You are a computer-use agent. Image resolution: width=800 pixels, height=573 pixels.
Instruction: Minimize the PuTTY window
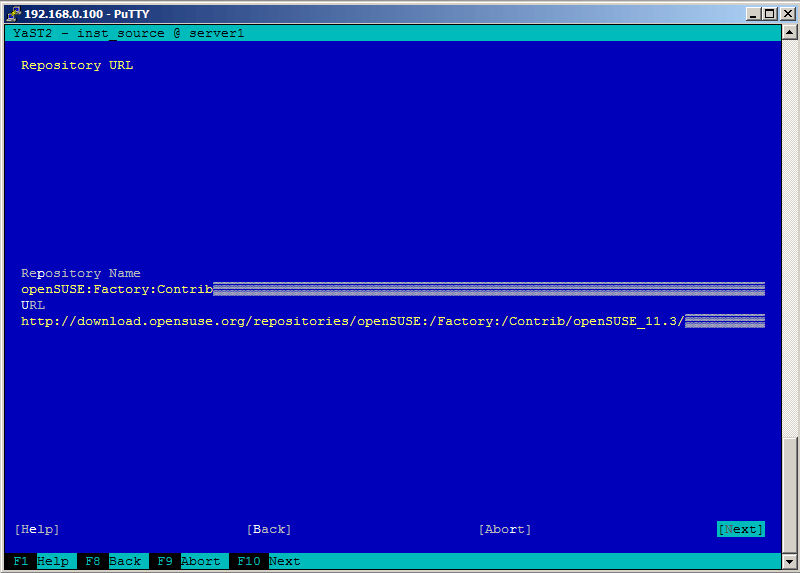point(754,14)
